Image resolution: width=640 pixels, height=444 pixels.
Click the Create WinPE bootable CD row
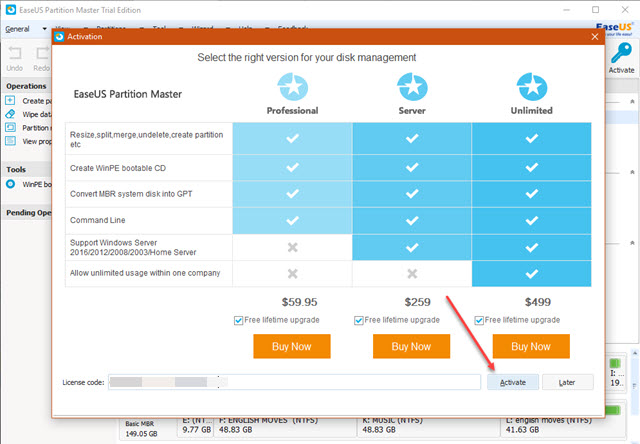(x=328, y=168)
